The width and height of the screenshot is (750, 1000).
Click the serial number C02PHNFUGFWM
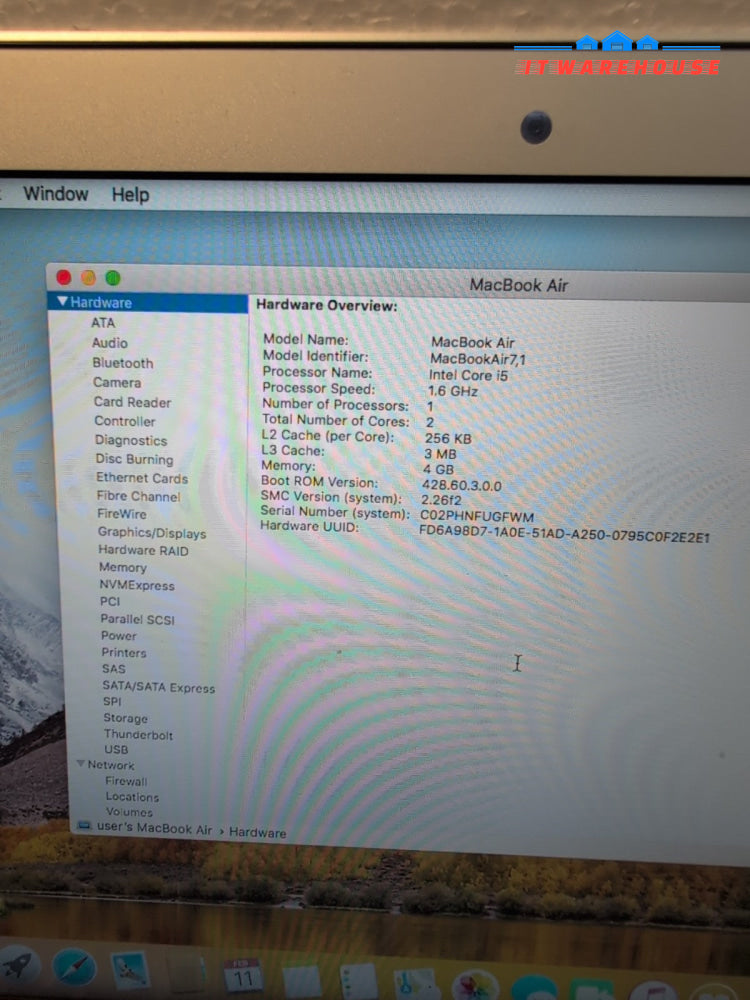(x=476, y=516)
